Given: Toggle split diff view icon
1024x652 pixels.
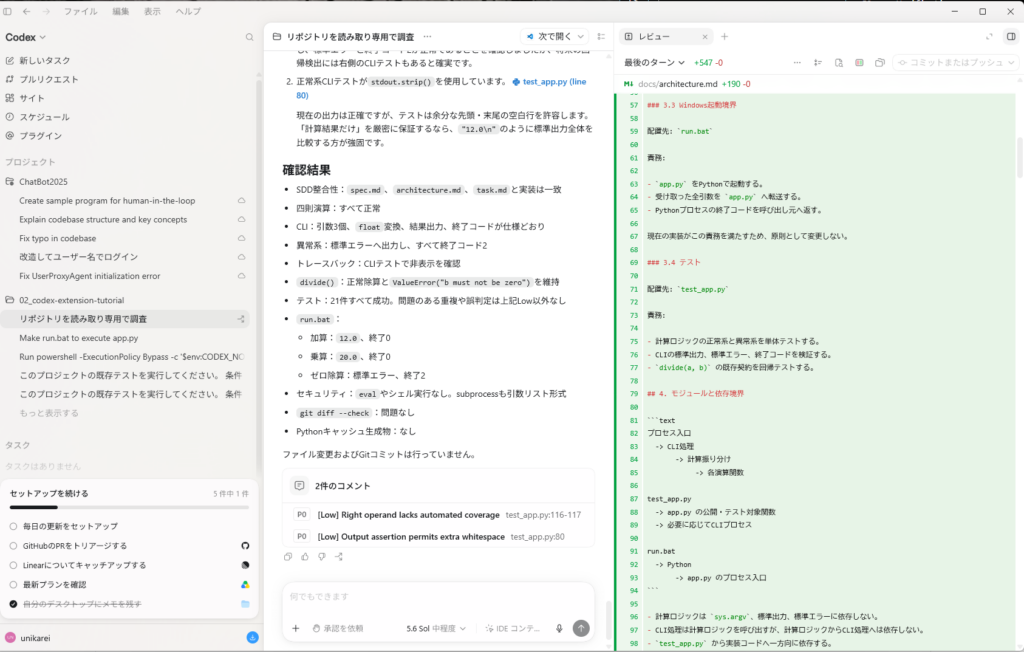Looking at the screenshot, I should [859, 63].
